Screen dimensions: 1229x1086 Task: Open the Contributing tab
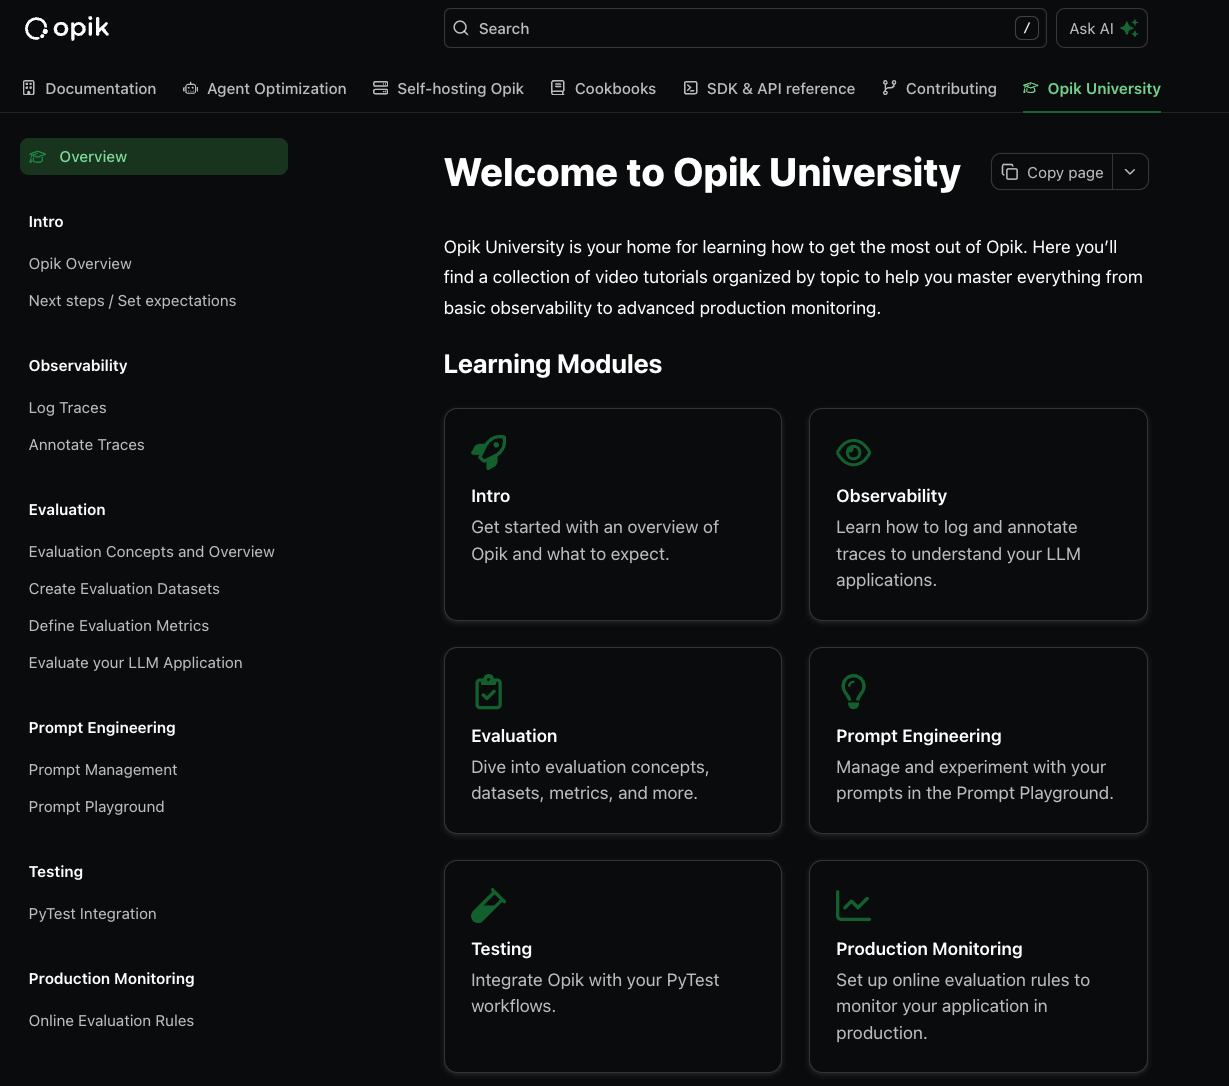point(939,88)
